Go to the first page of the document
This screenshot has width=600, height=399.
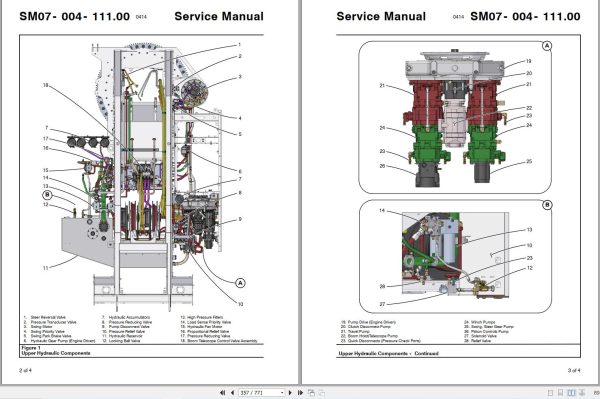click(222, 392)
